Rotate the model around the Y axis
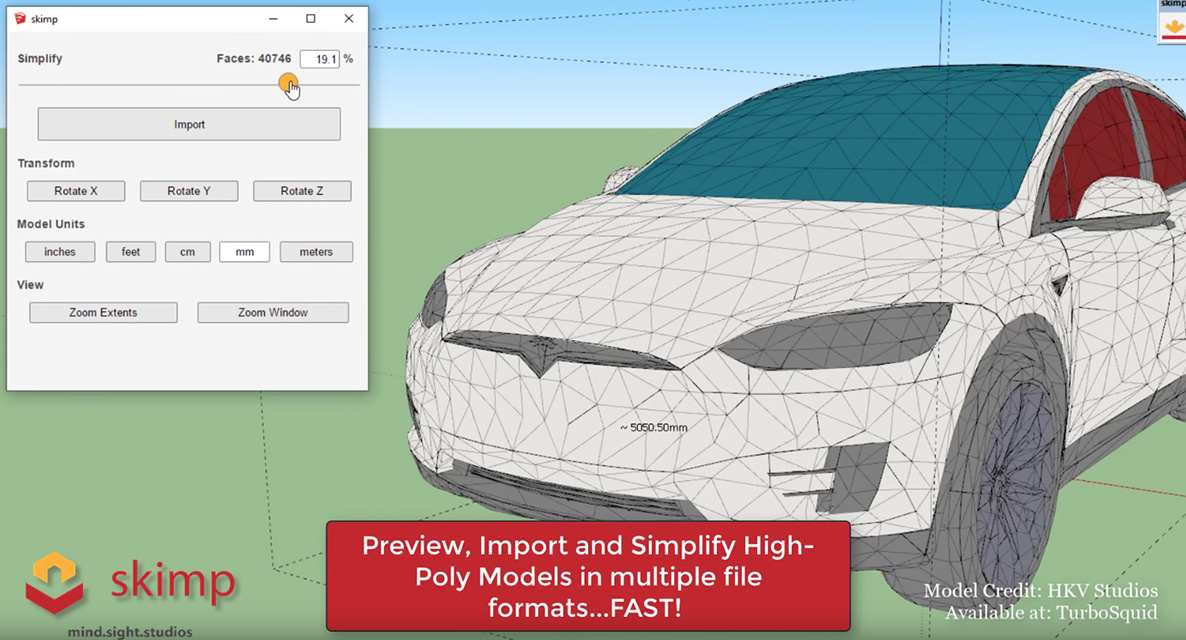This screenshot has width=1186, height=640. (188, 190)
